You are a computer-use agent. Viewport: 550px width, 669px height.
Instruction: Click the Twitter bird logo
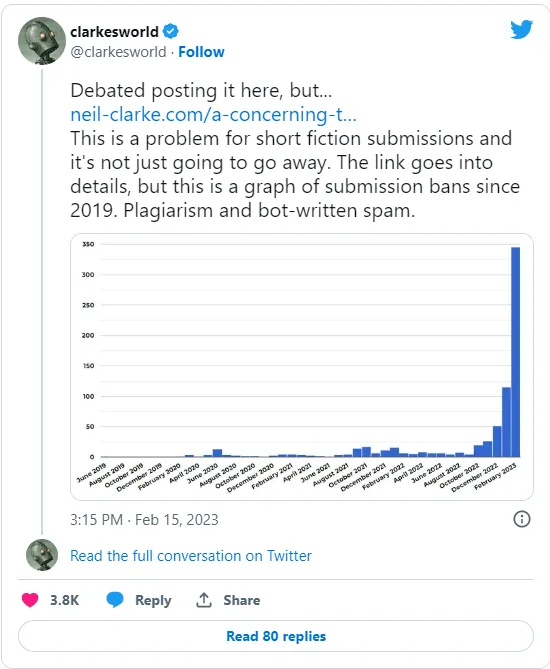pos(521,29)
